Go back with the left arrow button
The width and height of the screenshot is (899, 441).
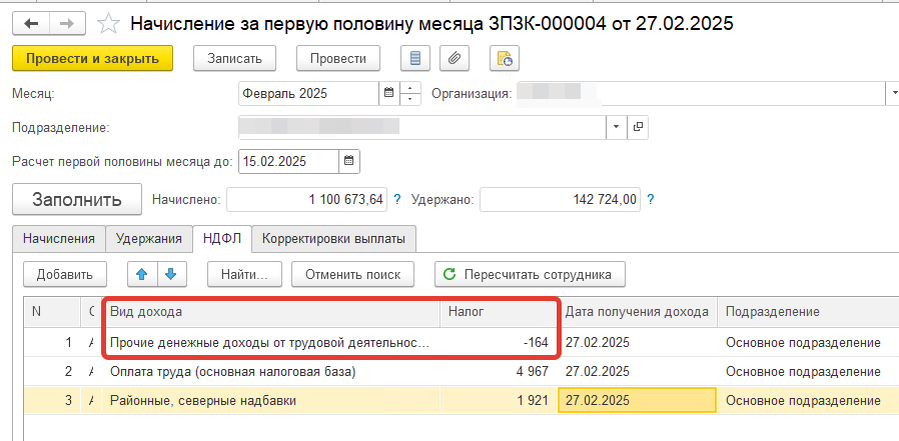pos(30,23)
